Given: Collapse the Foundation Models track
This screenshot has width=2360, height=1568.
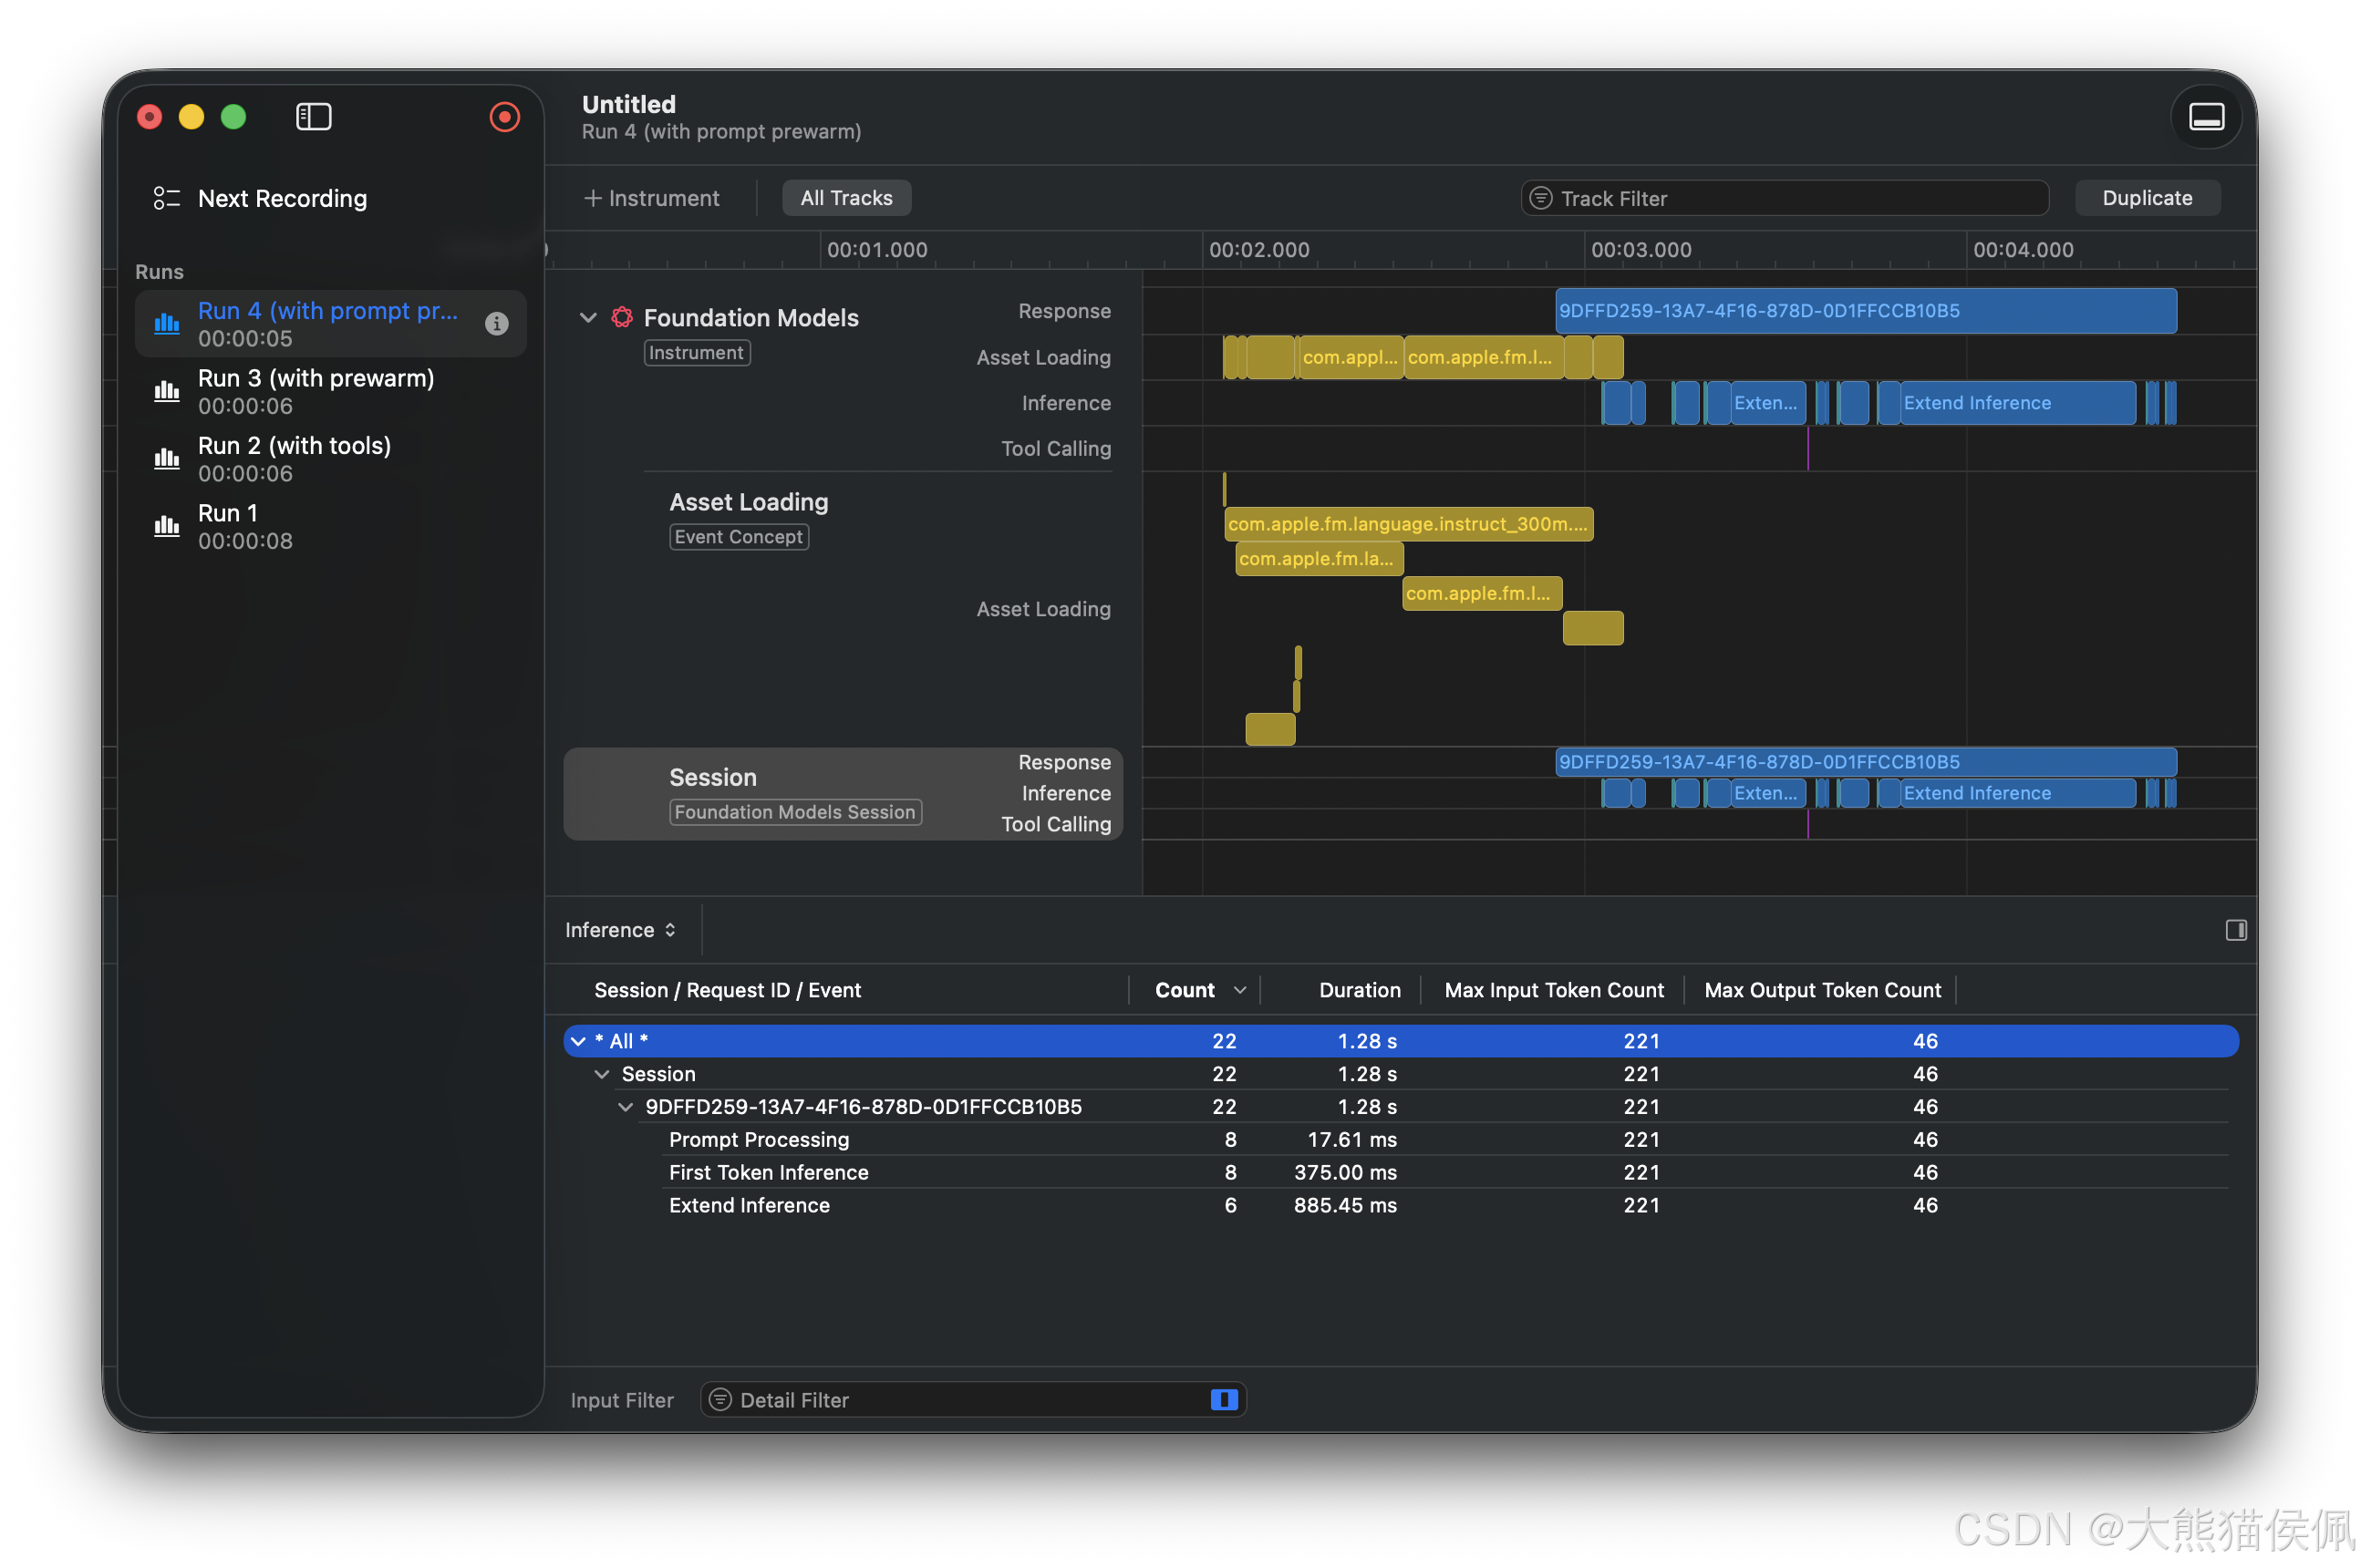Looking at the screenshot, I should [x=588, y=317].
